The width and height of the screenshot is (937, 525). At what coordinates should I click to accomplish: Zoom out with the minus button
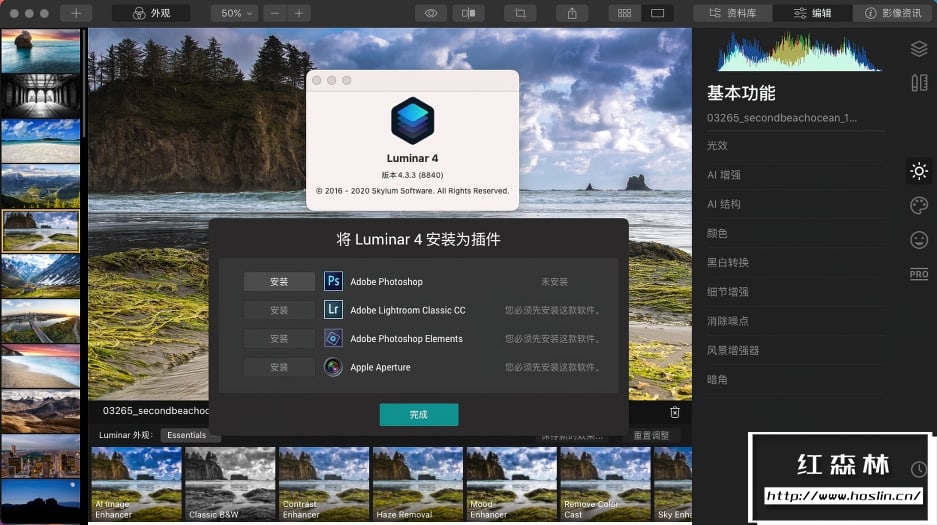pos(275,13)
